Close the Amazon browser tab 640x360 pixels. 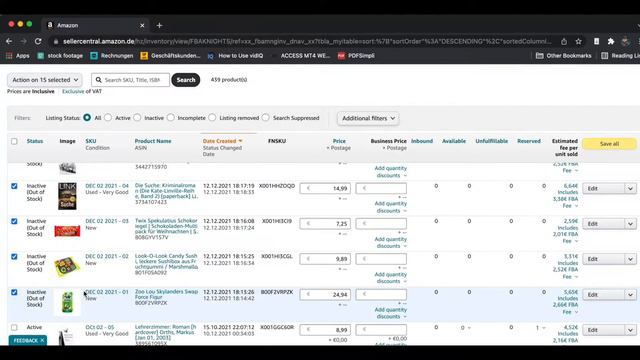pyautogui.click(x=142, y=25)
